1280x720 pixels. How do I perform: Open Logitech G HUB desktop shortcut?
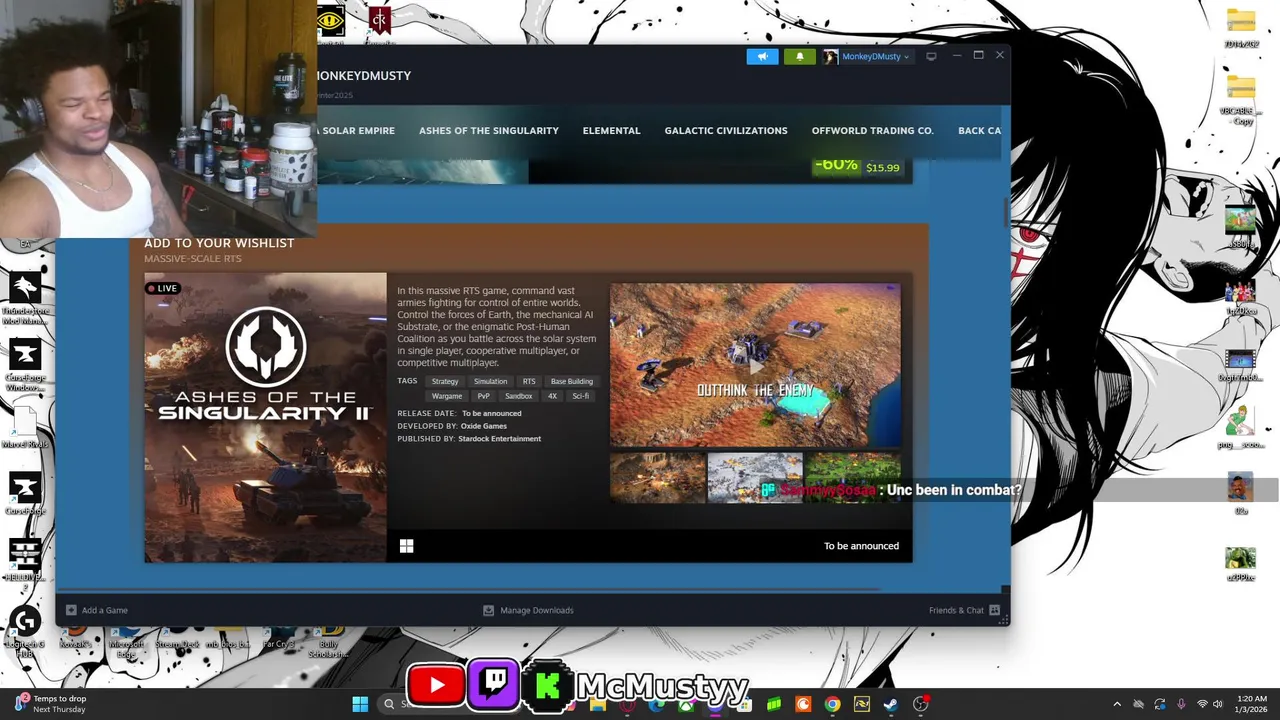[x=25, y=631]
